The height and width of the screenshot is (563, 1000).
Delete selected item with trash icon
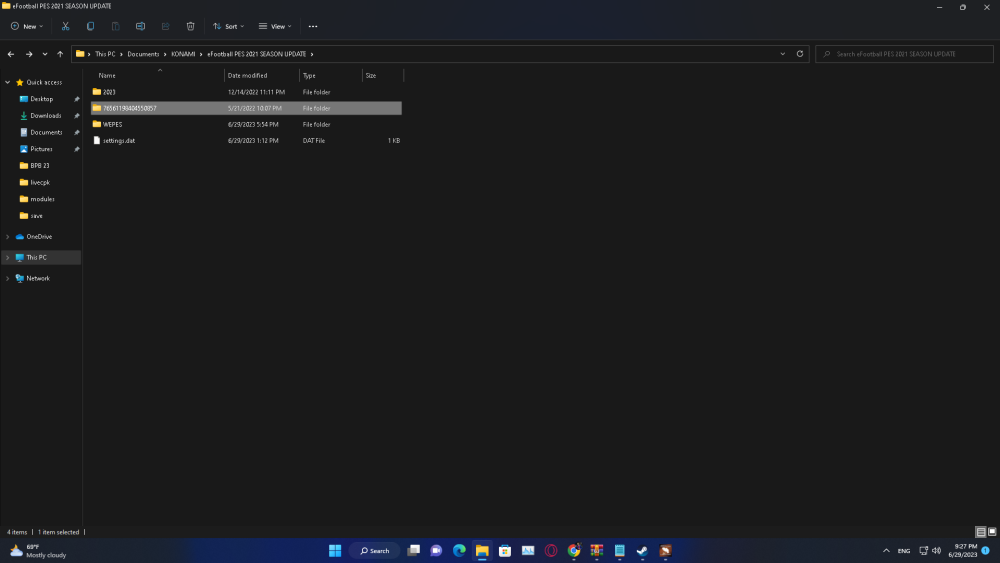click(x=191, y=26)
